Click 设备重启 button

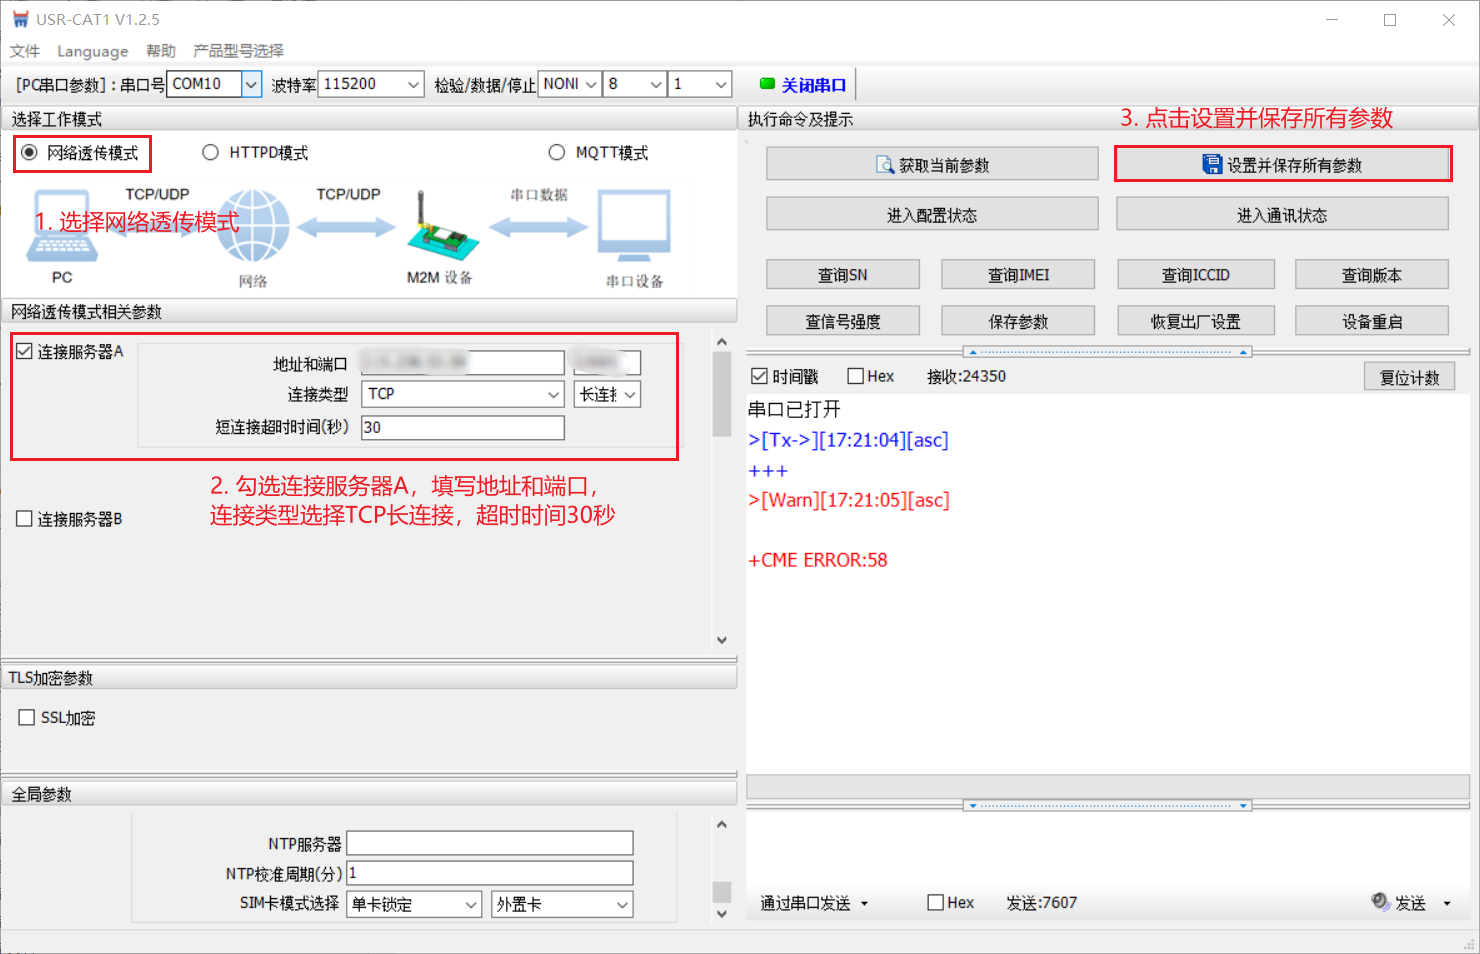coord(1372,321)
